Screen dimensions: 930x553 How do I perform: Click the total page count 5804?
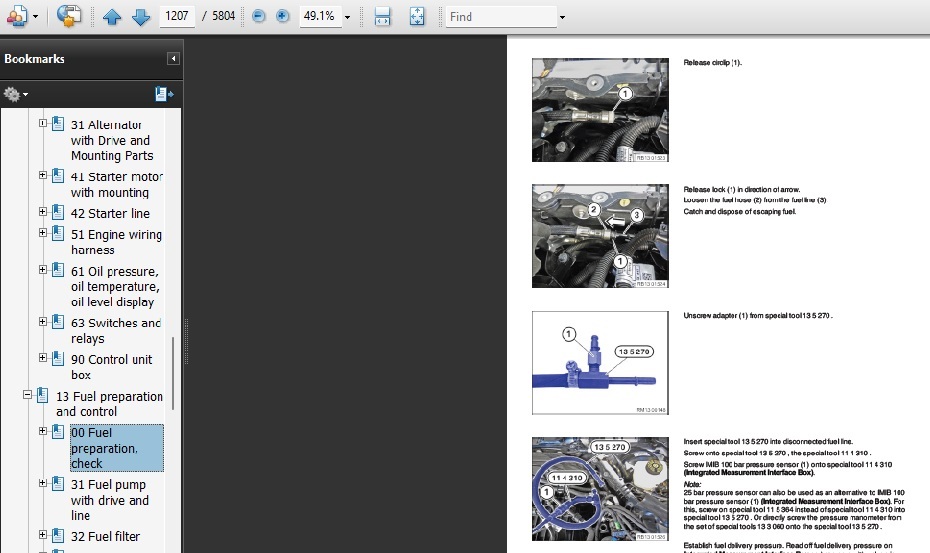point(224,16)
